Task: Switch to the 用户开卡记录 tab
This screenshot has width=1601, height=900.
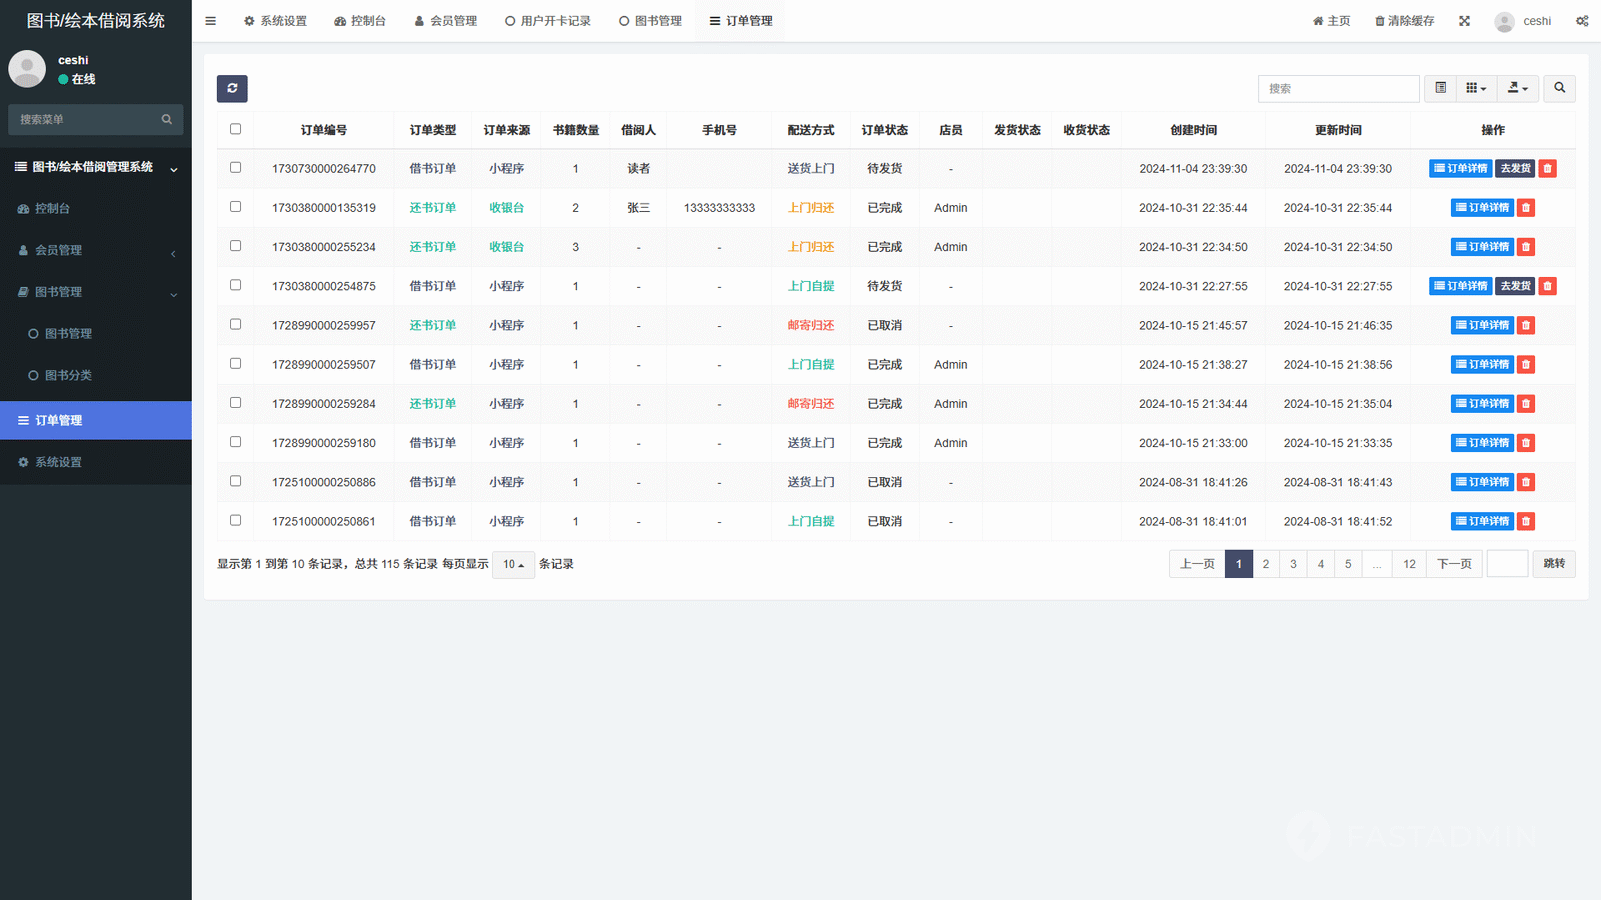Action: [547, 21]
